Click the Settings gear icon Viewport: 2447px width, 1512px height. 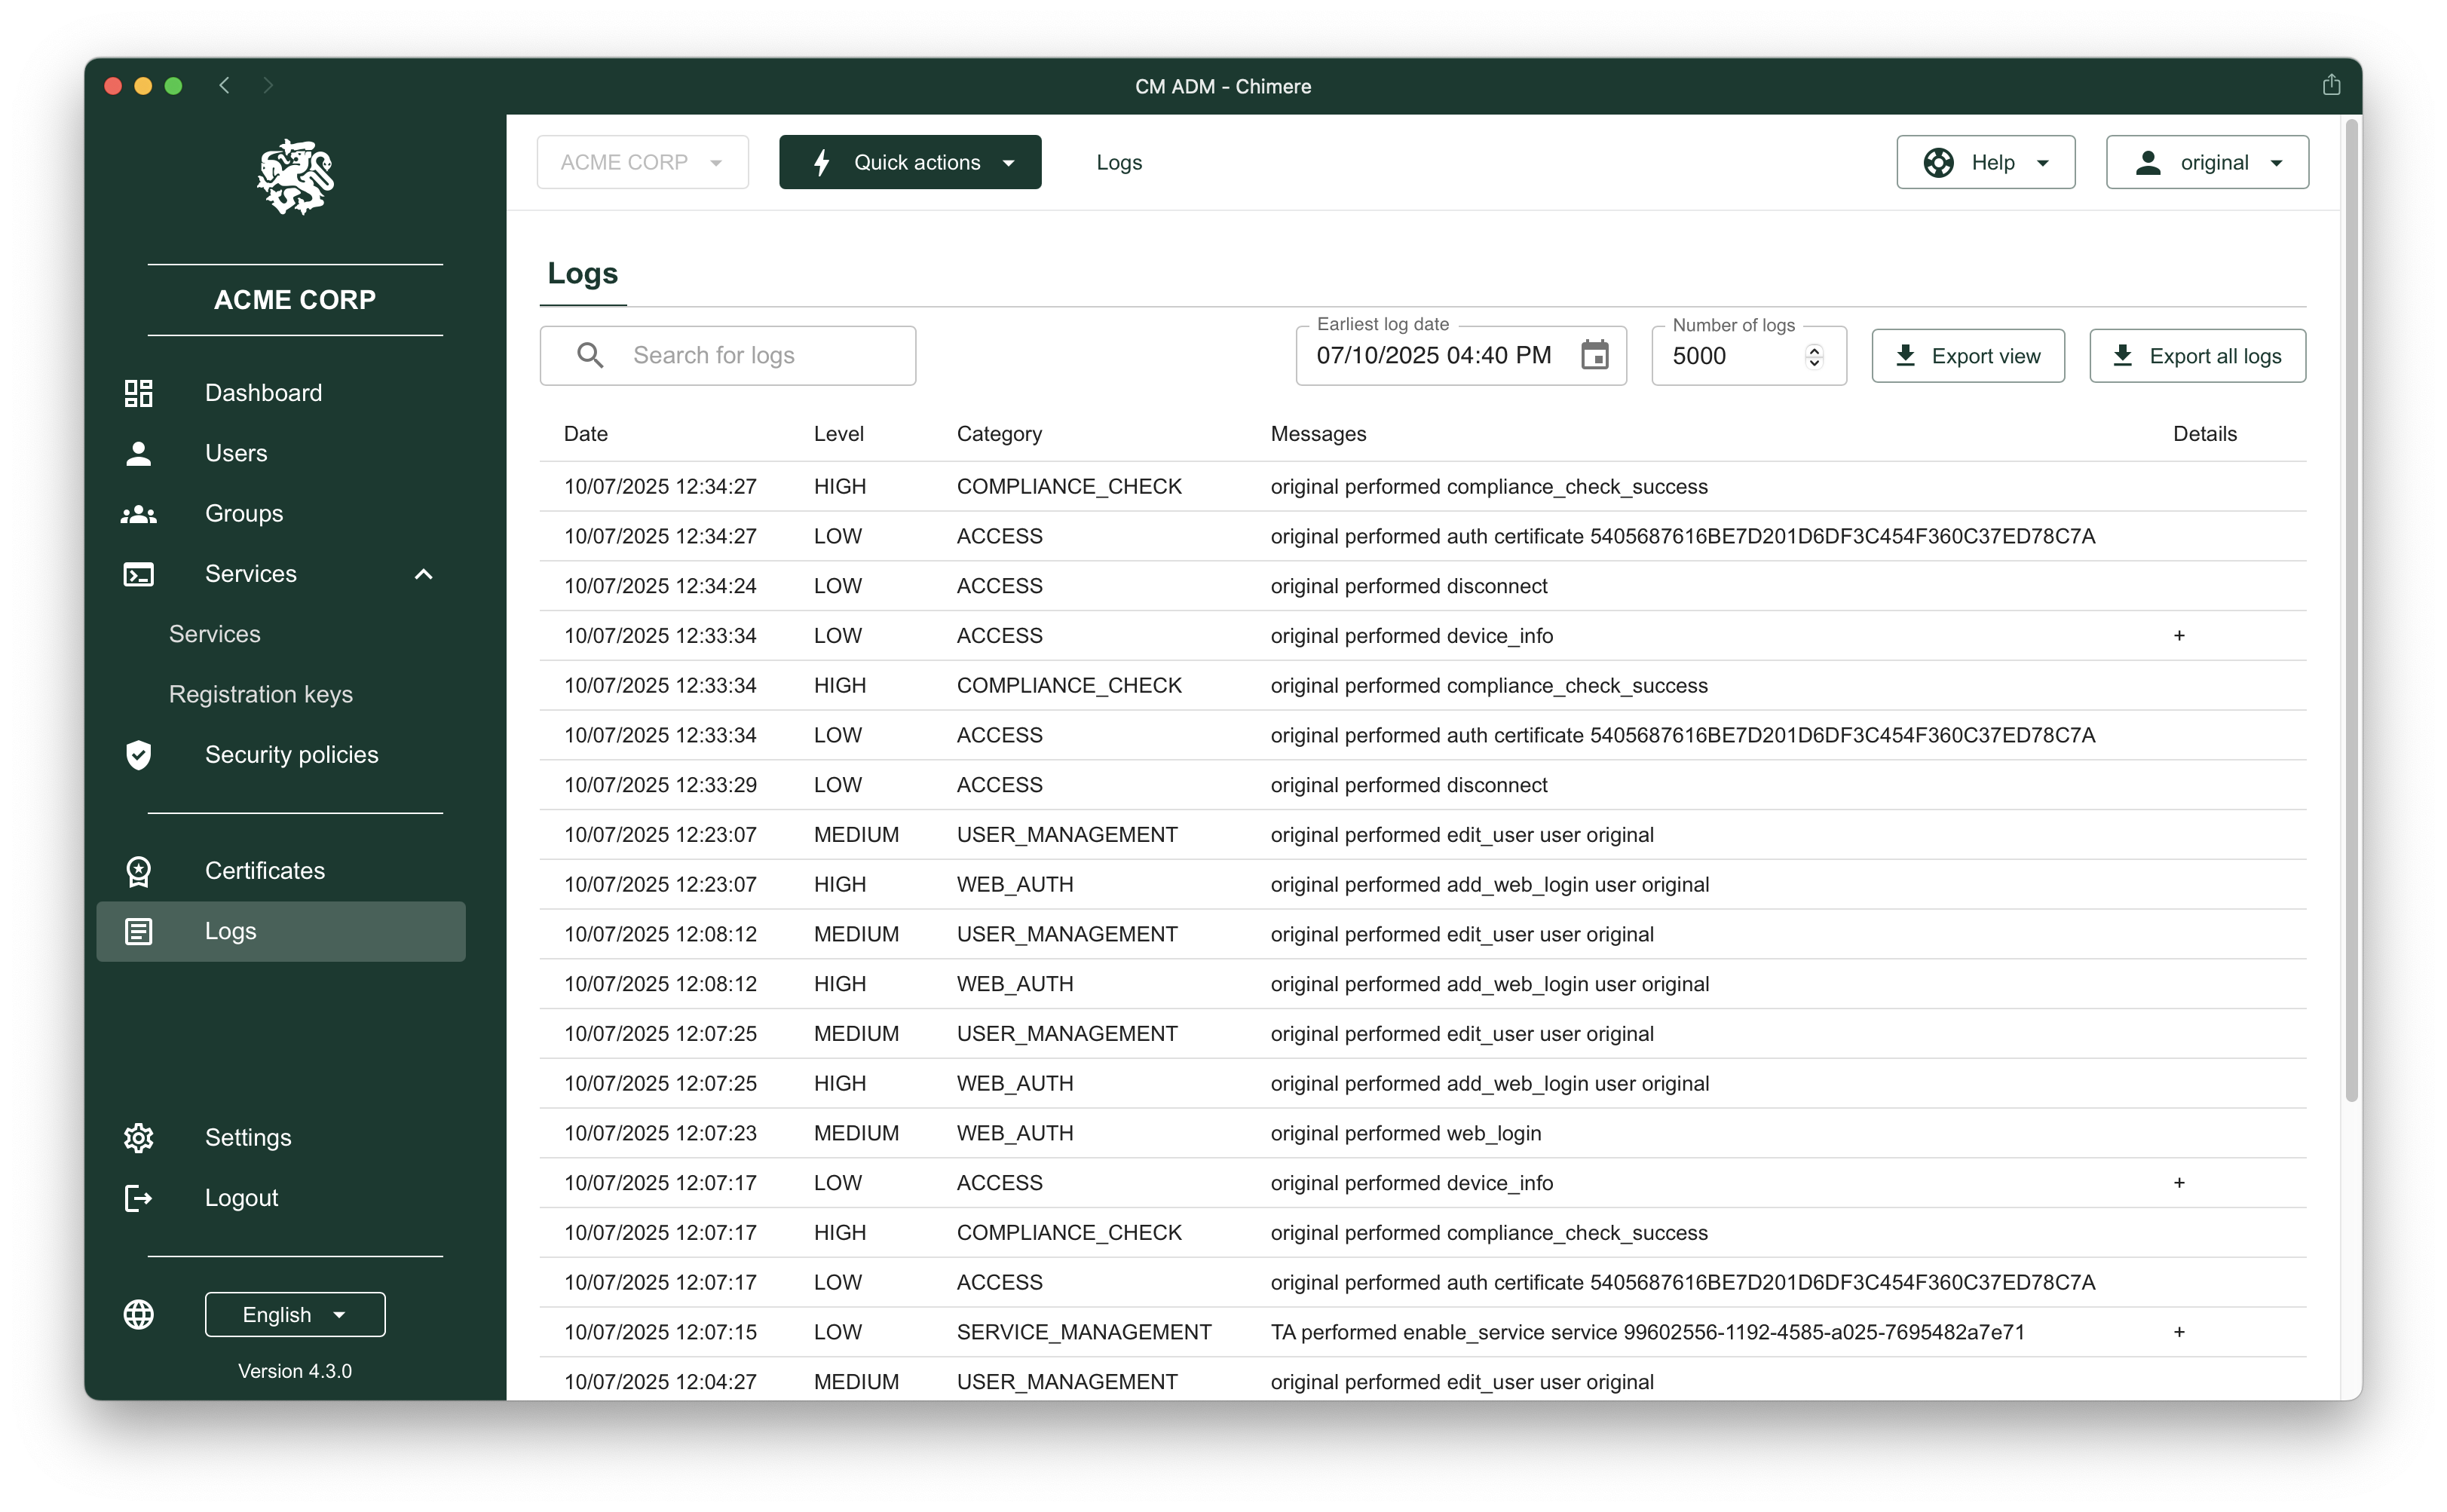(x=138, y=1138)
